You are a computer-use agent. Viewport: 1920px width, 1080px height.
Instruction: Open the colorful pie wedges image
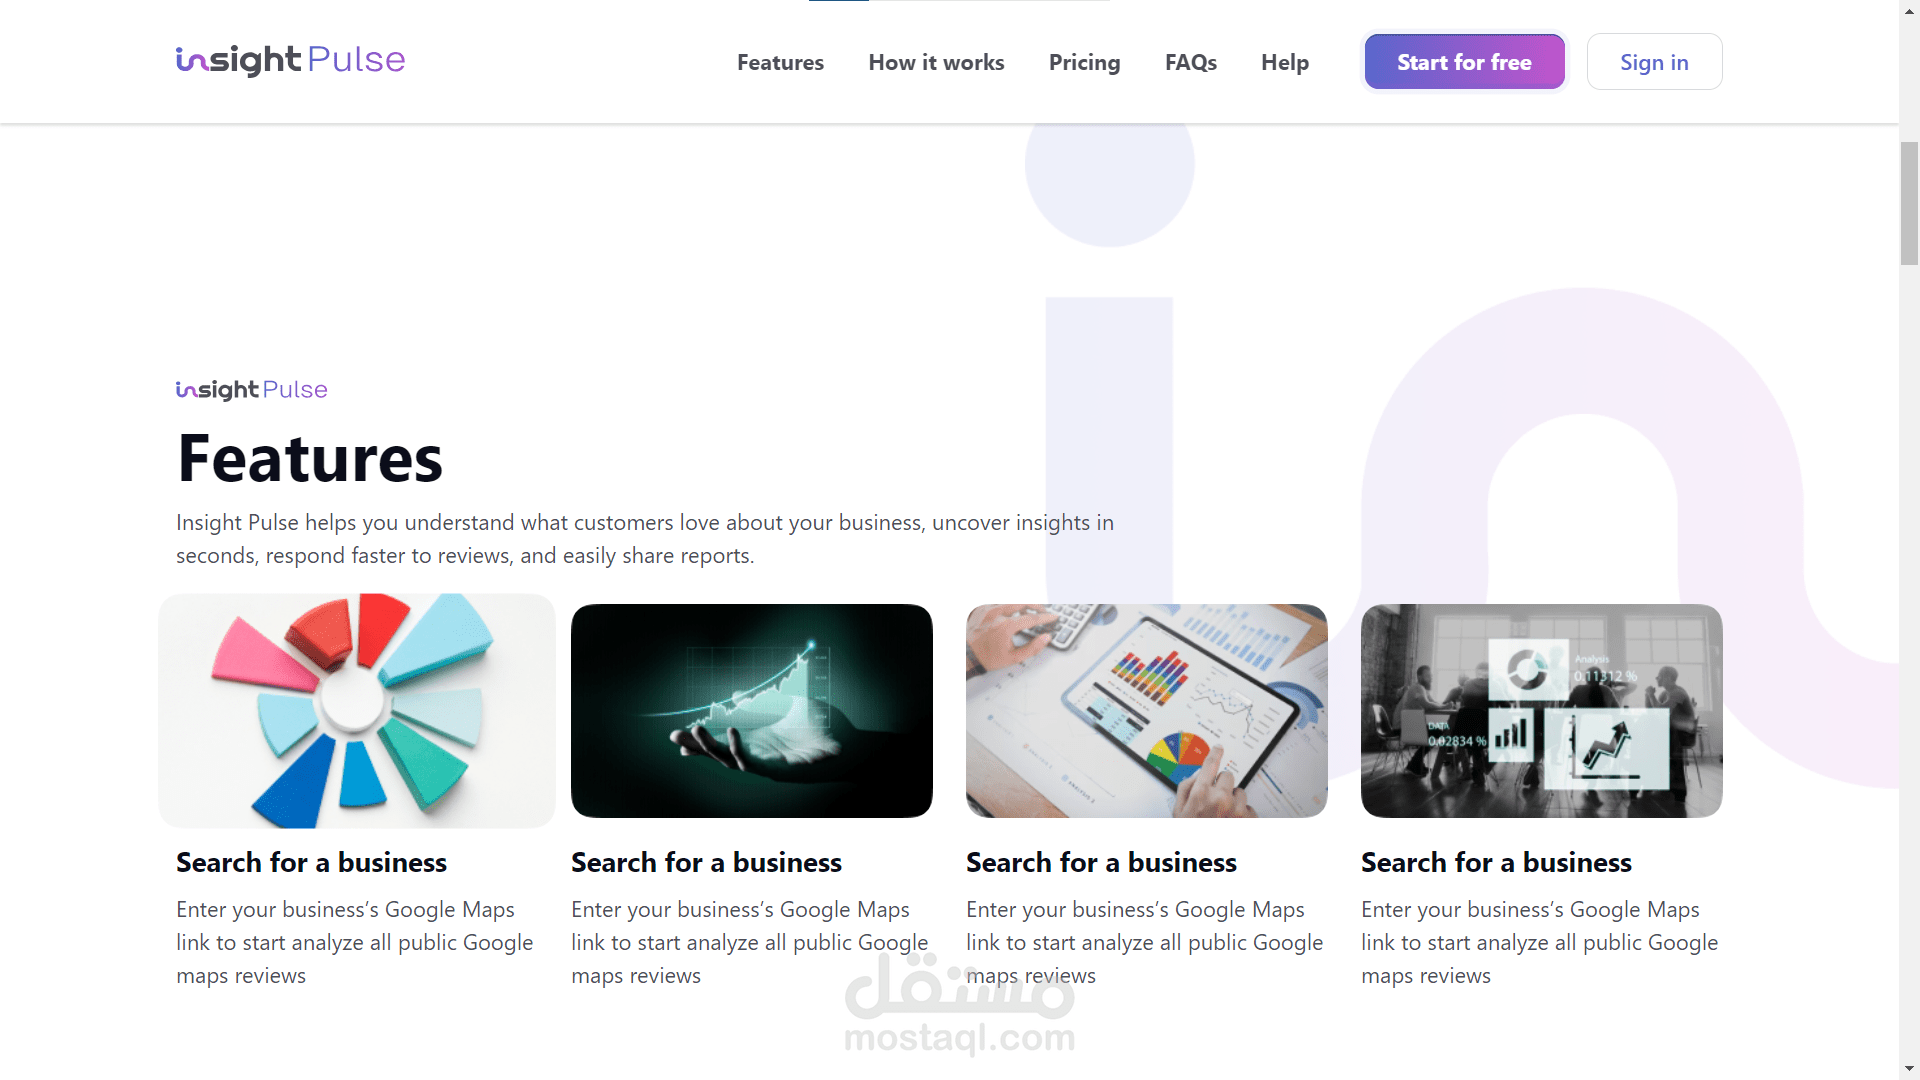357,711
